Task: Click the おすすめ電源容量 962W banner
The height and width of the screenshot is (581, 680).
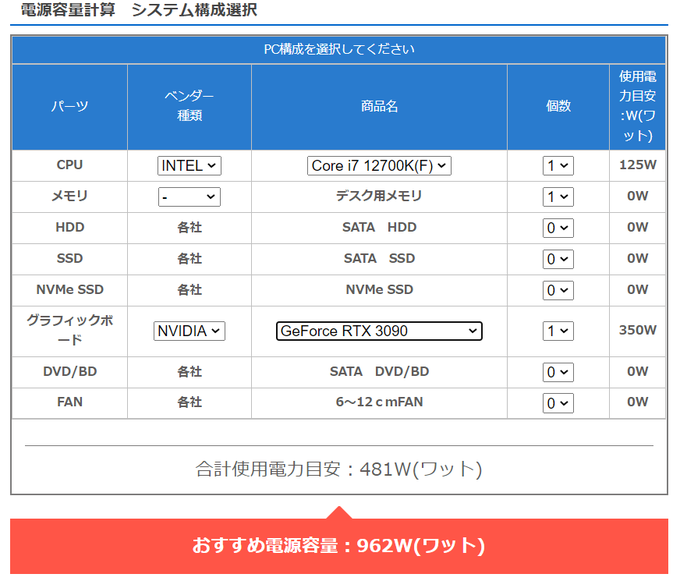Action: click(339, 546)
